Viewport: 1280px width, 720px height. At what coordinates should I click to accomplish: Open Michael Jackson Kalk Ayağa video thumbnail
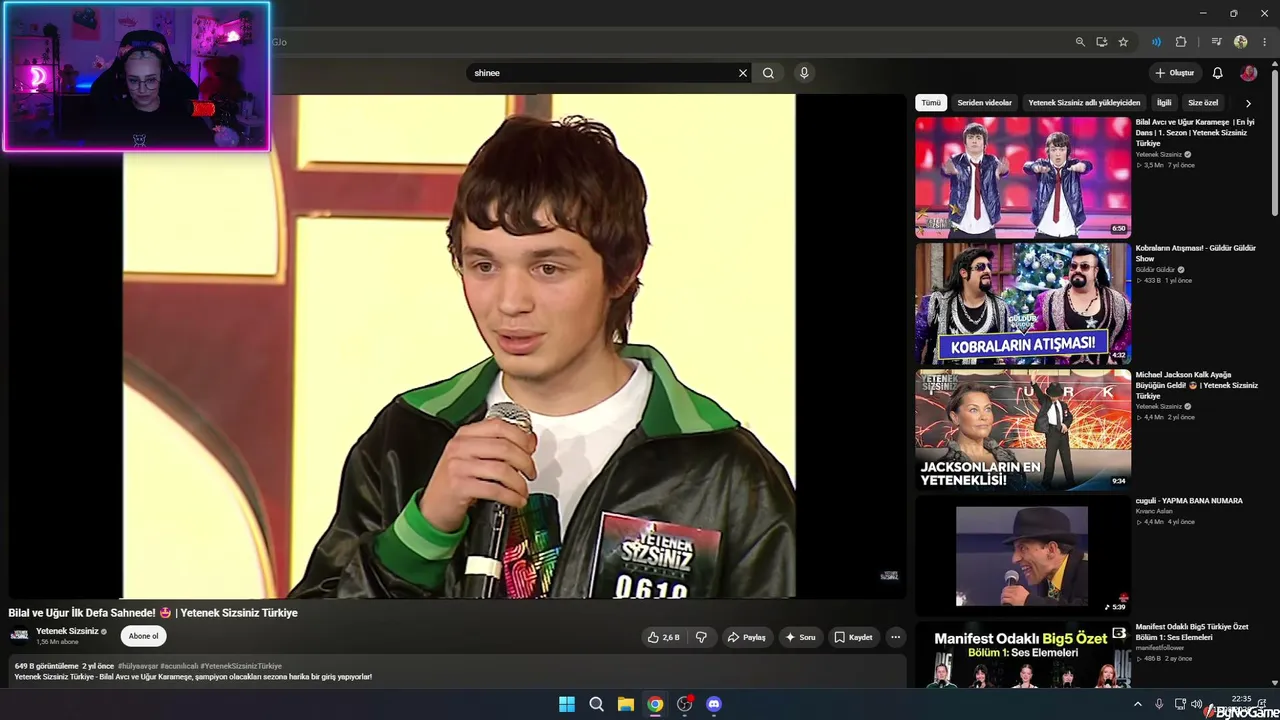1023,430
